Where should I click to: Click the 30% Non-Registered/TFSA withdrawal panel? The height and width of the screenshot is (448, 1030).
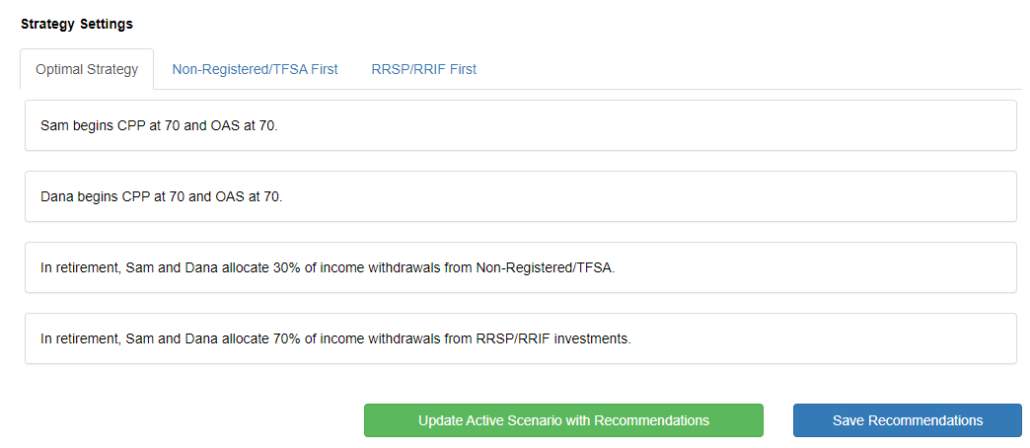click(520, 267)
